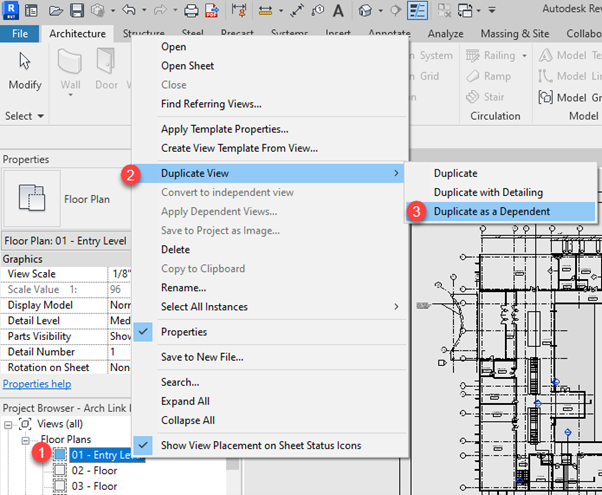Select Open Sheet menu entry
The image size is (602, 495).
pyautogui.click(x=270, y=66)
